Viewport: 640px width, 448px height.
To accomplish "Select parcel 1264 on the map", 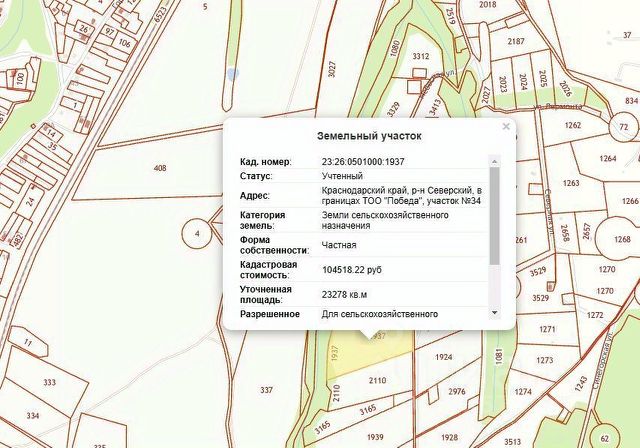I will (608, 158).
